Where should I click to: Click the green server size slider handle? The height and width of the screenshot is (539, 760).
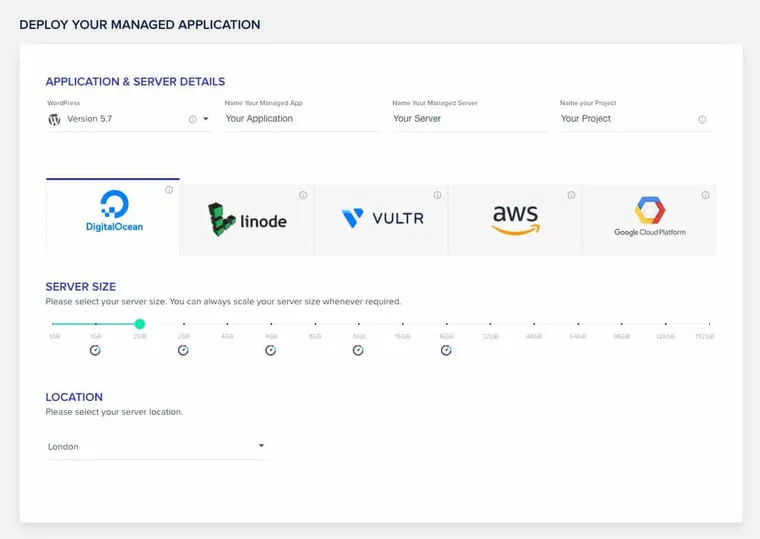[140, 324]
